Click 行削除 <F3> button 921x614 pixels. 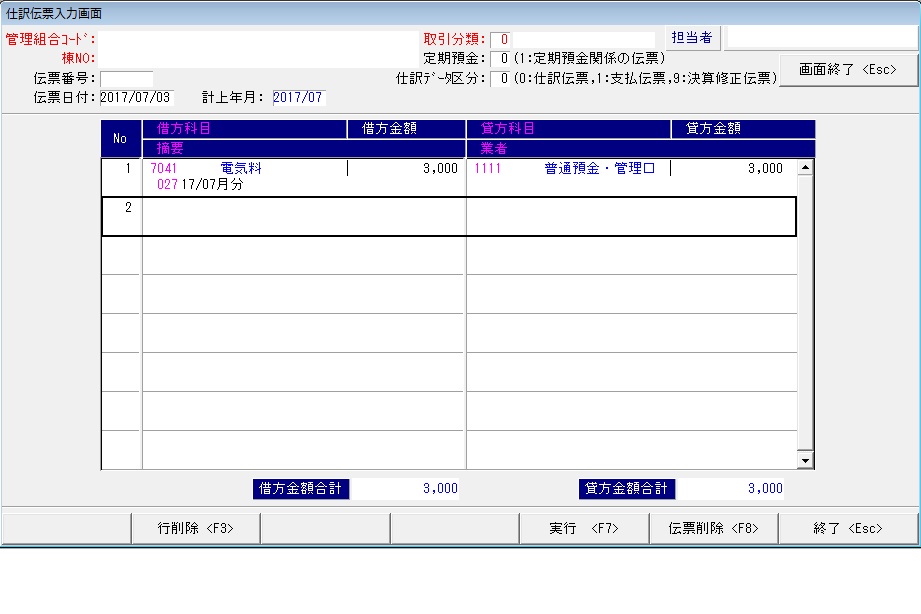pos(195,529)
